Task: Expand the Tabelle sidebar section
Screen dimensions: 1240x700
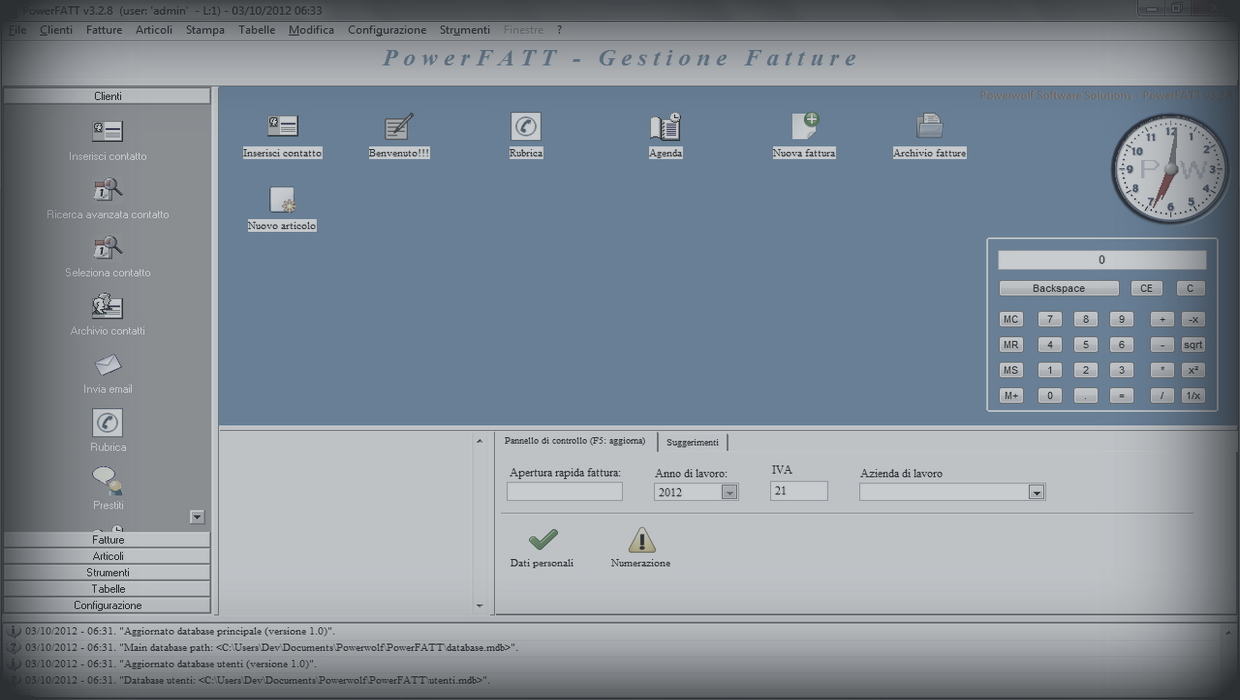Action: [107, 589]
